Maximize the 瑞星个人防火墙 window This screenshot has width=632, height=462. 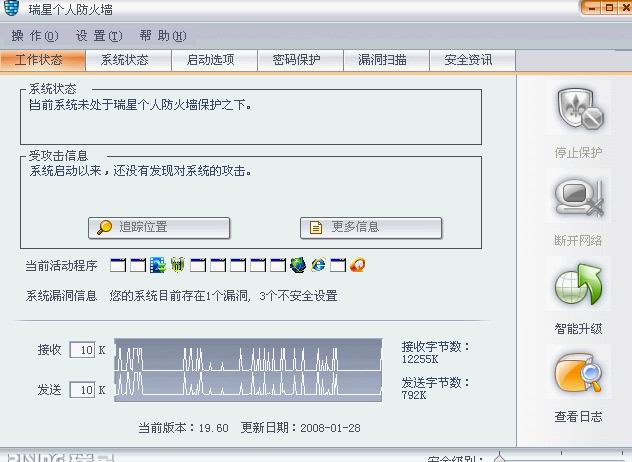coord(609,8)
